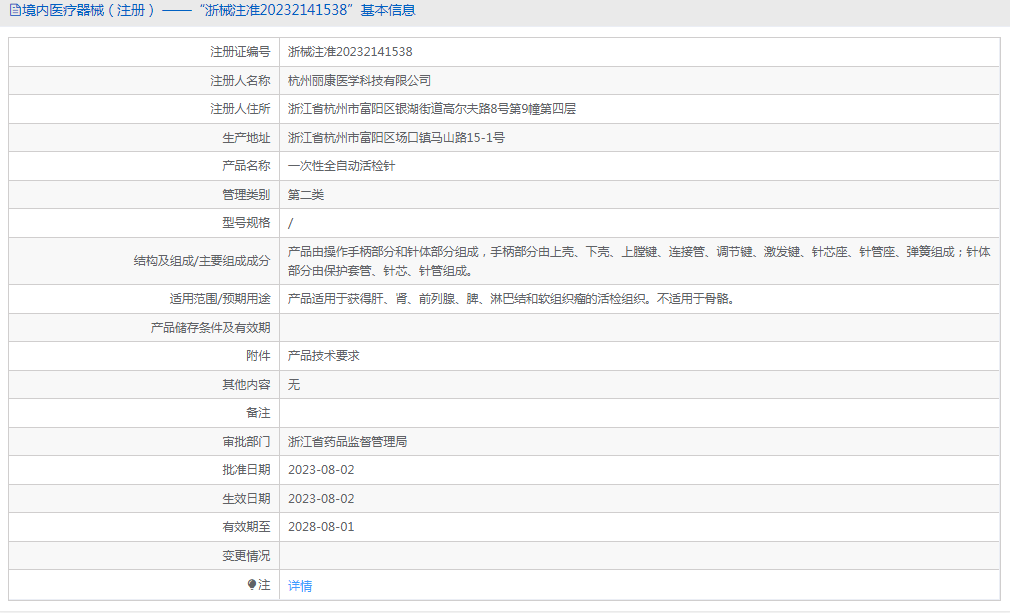Select the header title text 境内医疗器械（注册）
The height and width of the screenshot is (613, 1010).
[x=89, y=10]
